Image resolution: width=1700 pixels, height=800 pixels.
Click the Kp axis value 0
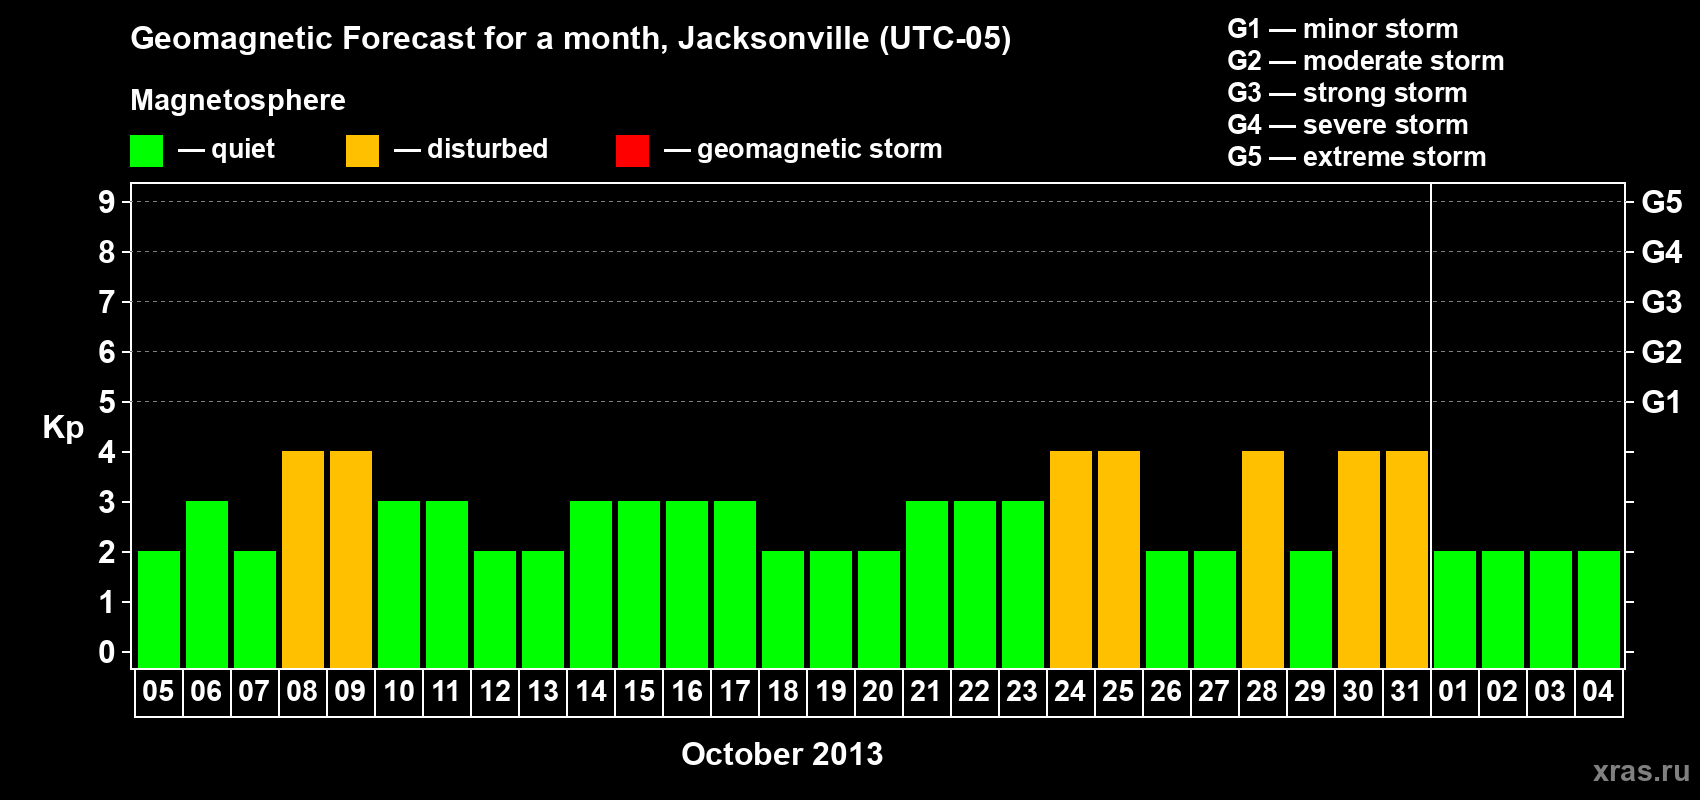[x=107, y=652]
